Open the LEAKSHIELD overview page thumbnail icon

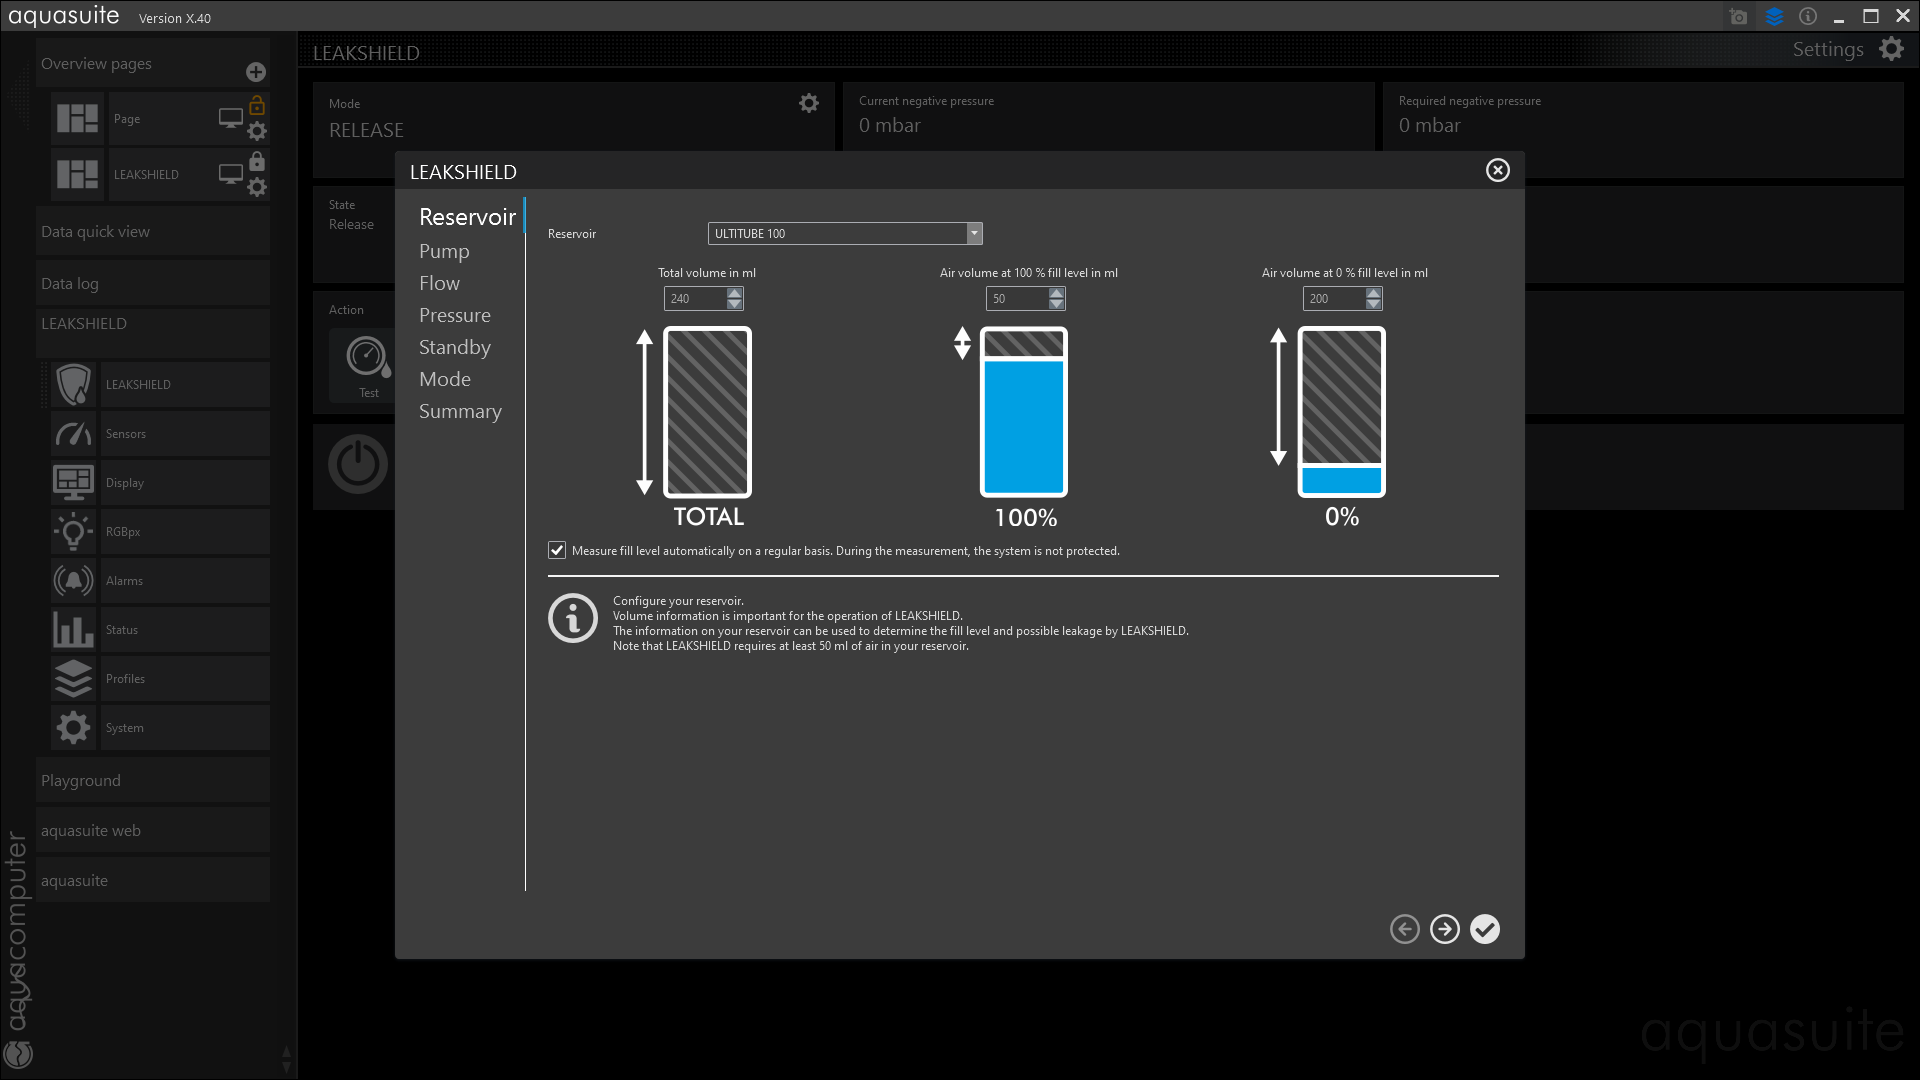point(77,174)
